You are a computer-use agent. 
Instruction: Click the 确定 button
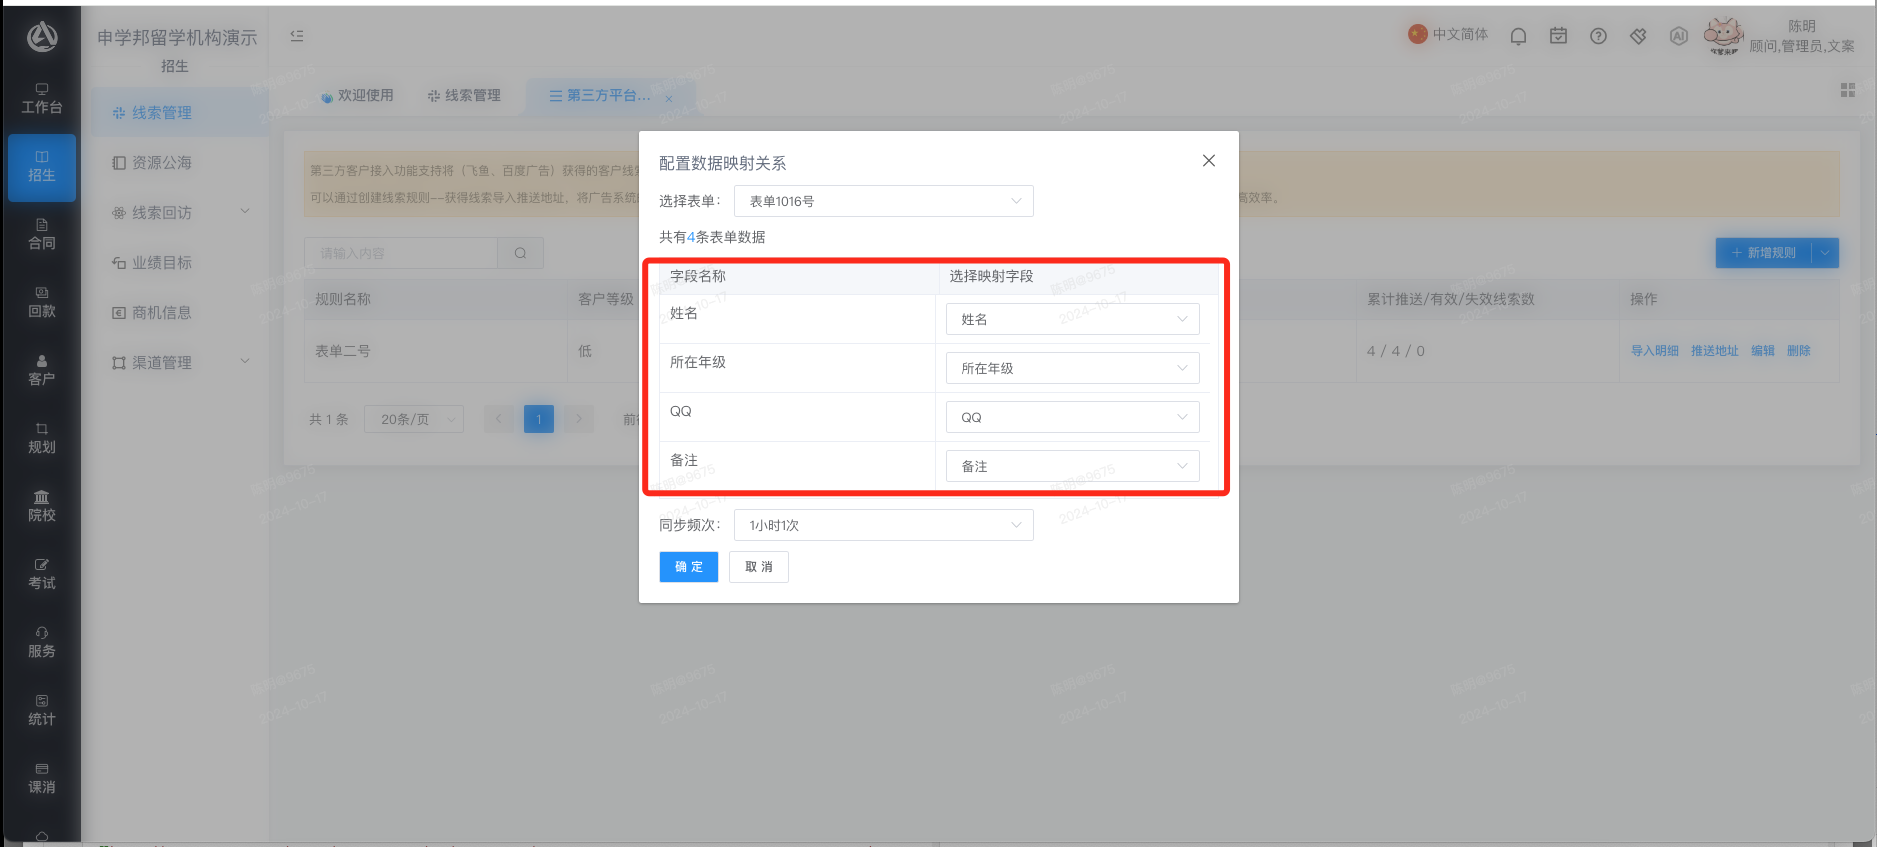(x=688, y=567)
